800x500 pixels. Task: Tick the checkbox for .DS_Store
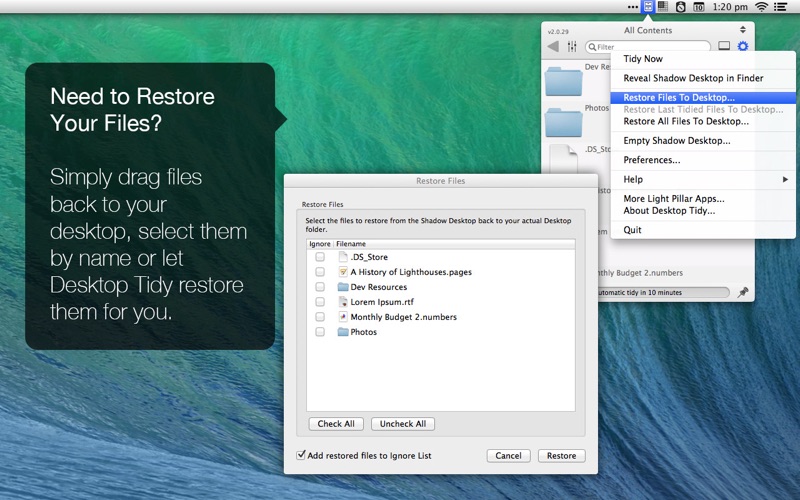click(x=320, y=257)
